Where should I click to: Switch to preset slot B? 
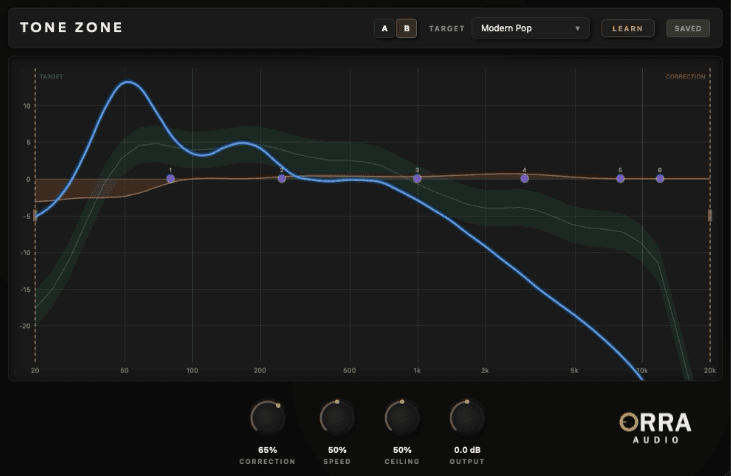(407, 28)
